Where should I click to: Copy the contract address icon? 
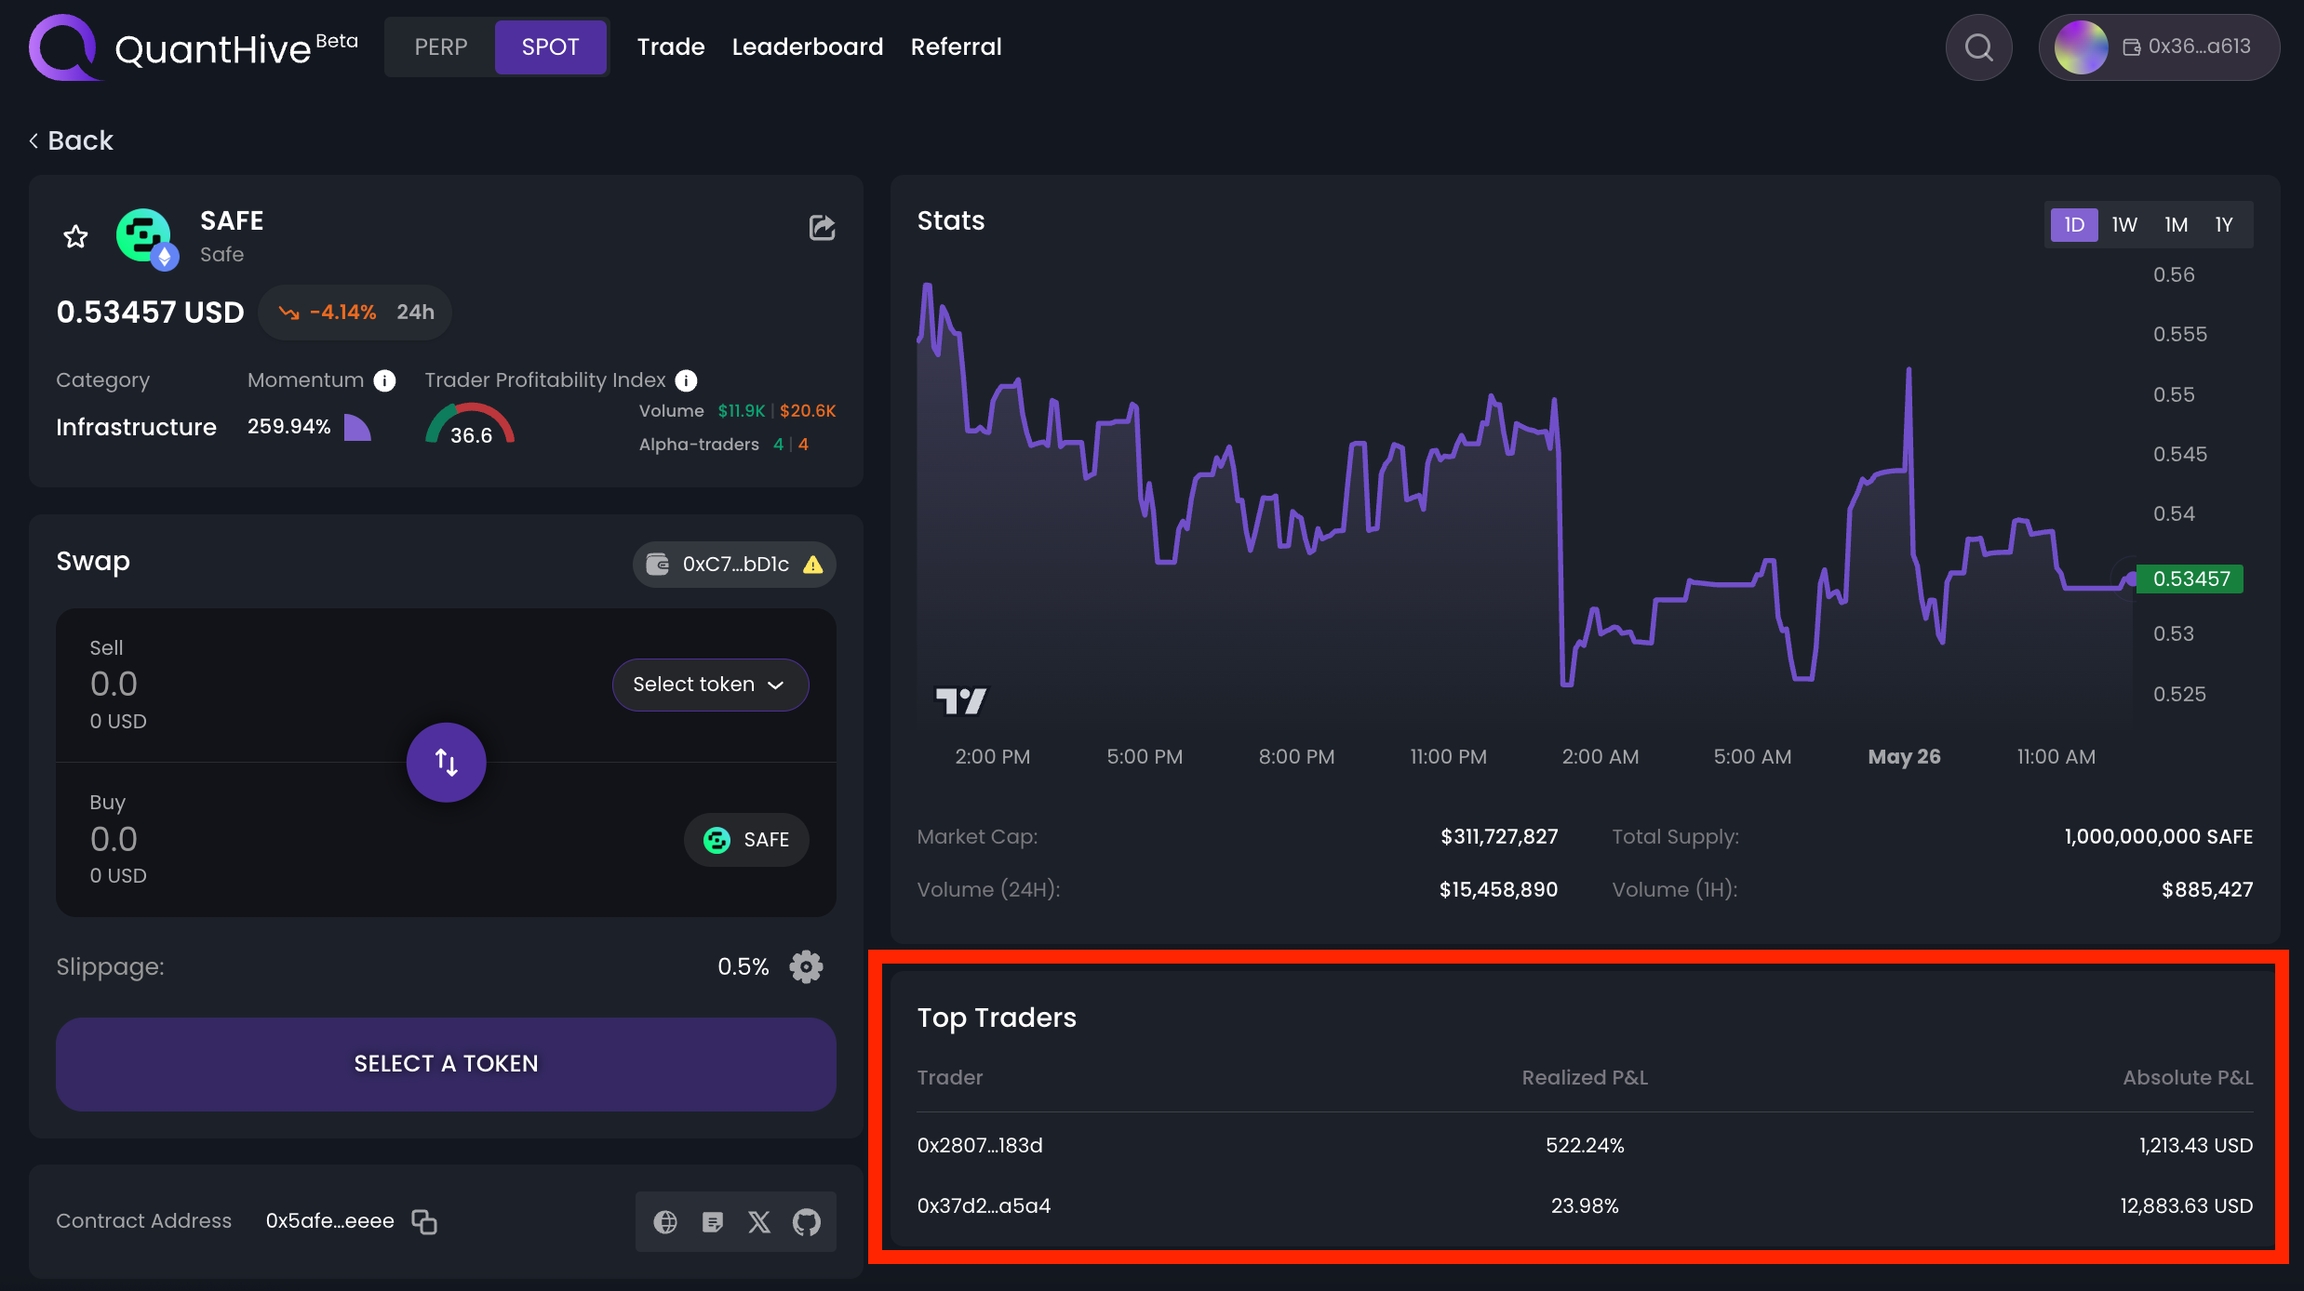(425, 1221)
